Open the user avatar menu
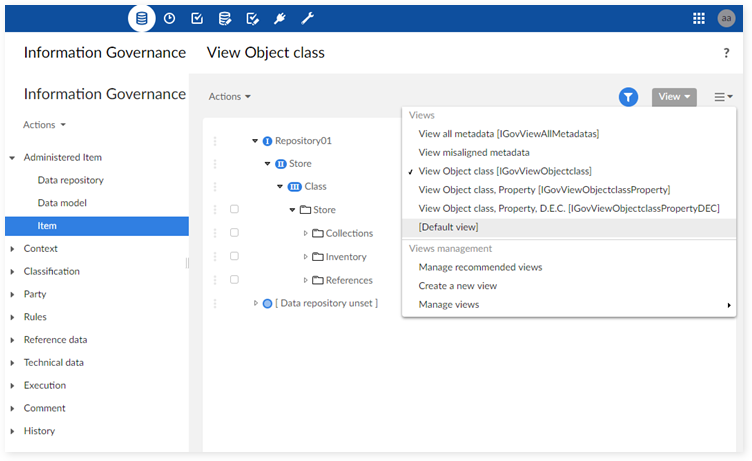Image resolution: width=752 pixels, height=461 pixels. click(x=727, y=18)
